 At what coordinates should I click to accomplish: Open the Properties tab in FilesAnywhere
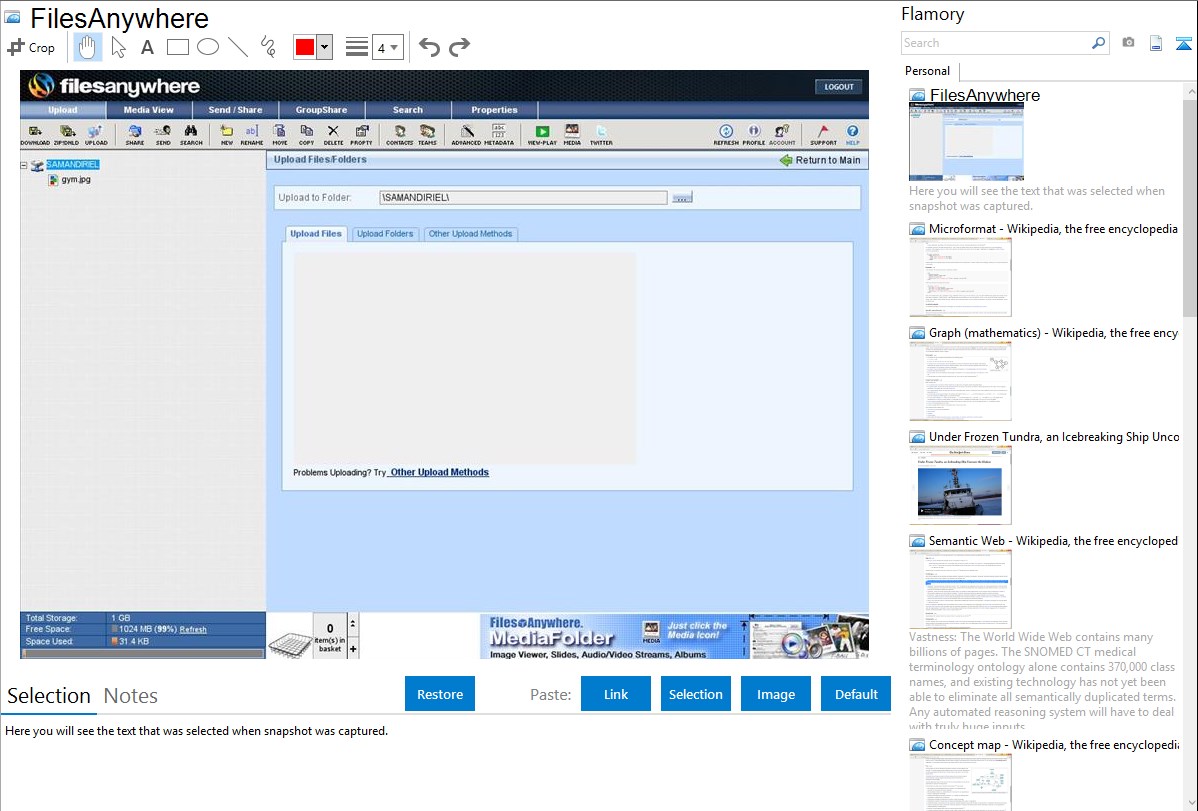pos(494,110)
